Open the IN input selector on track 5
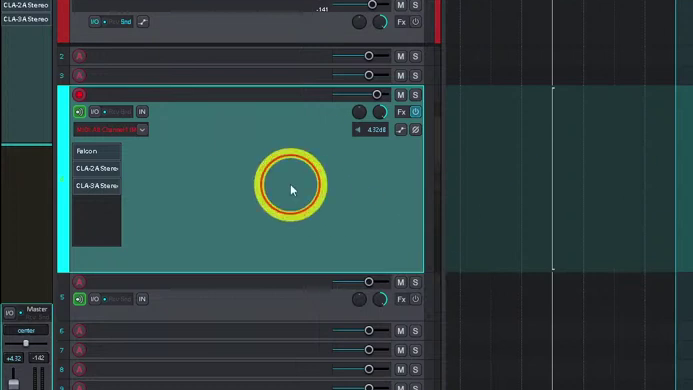This screenshot has height=390, width=693. coord(142,299)
